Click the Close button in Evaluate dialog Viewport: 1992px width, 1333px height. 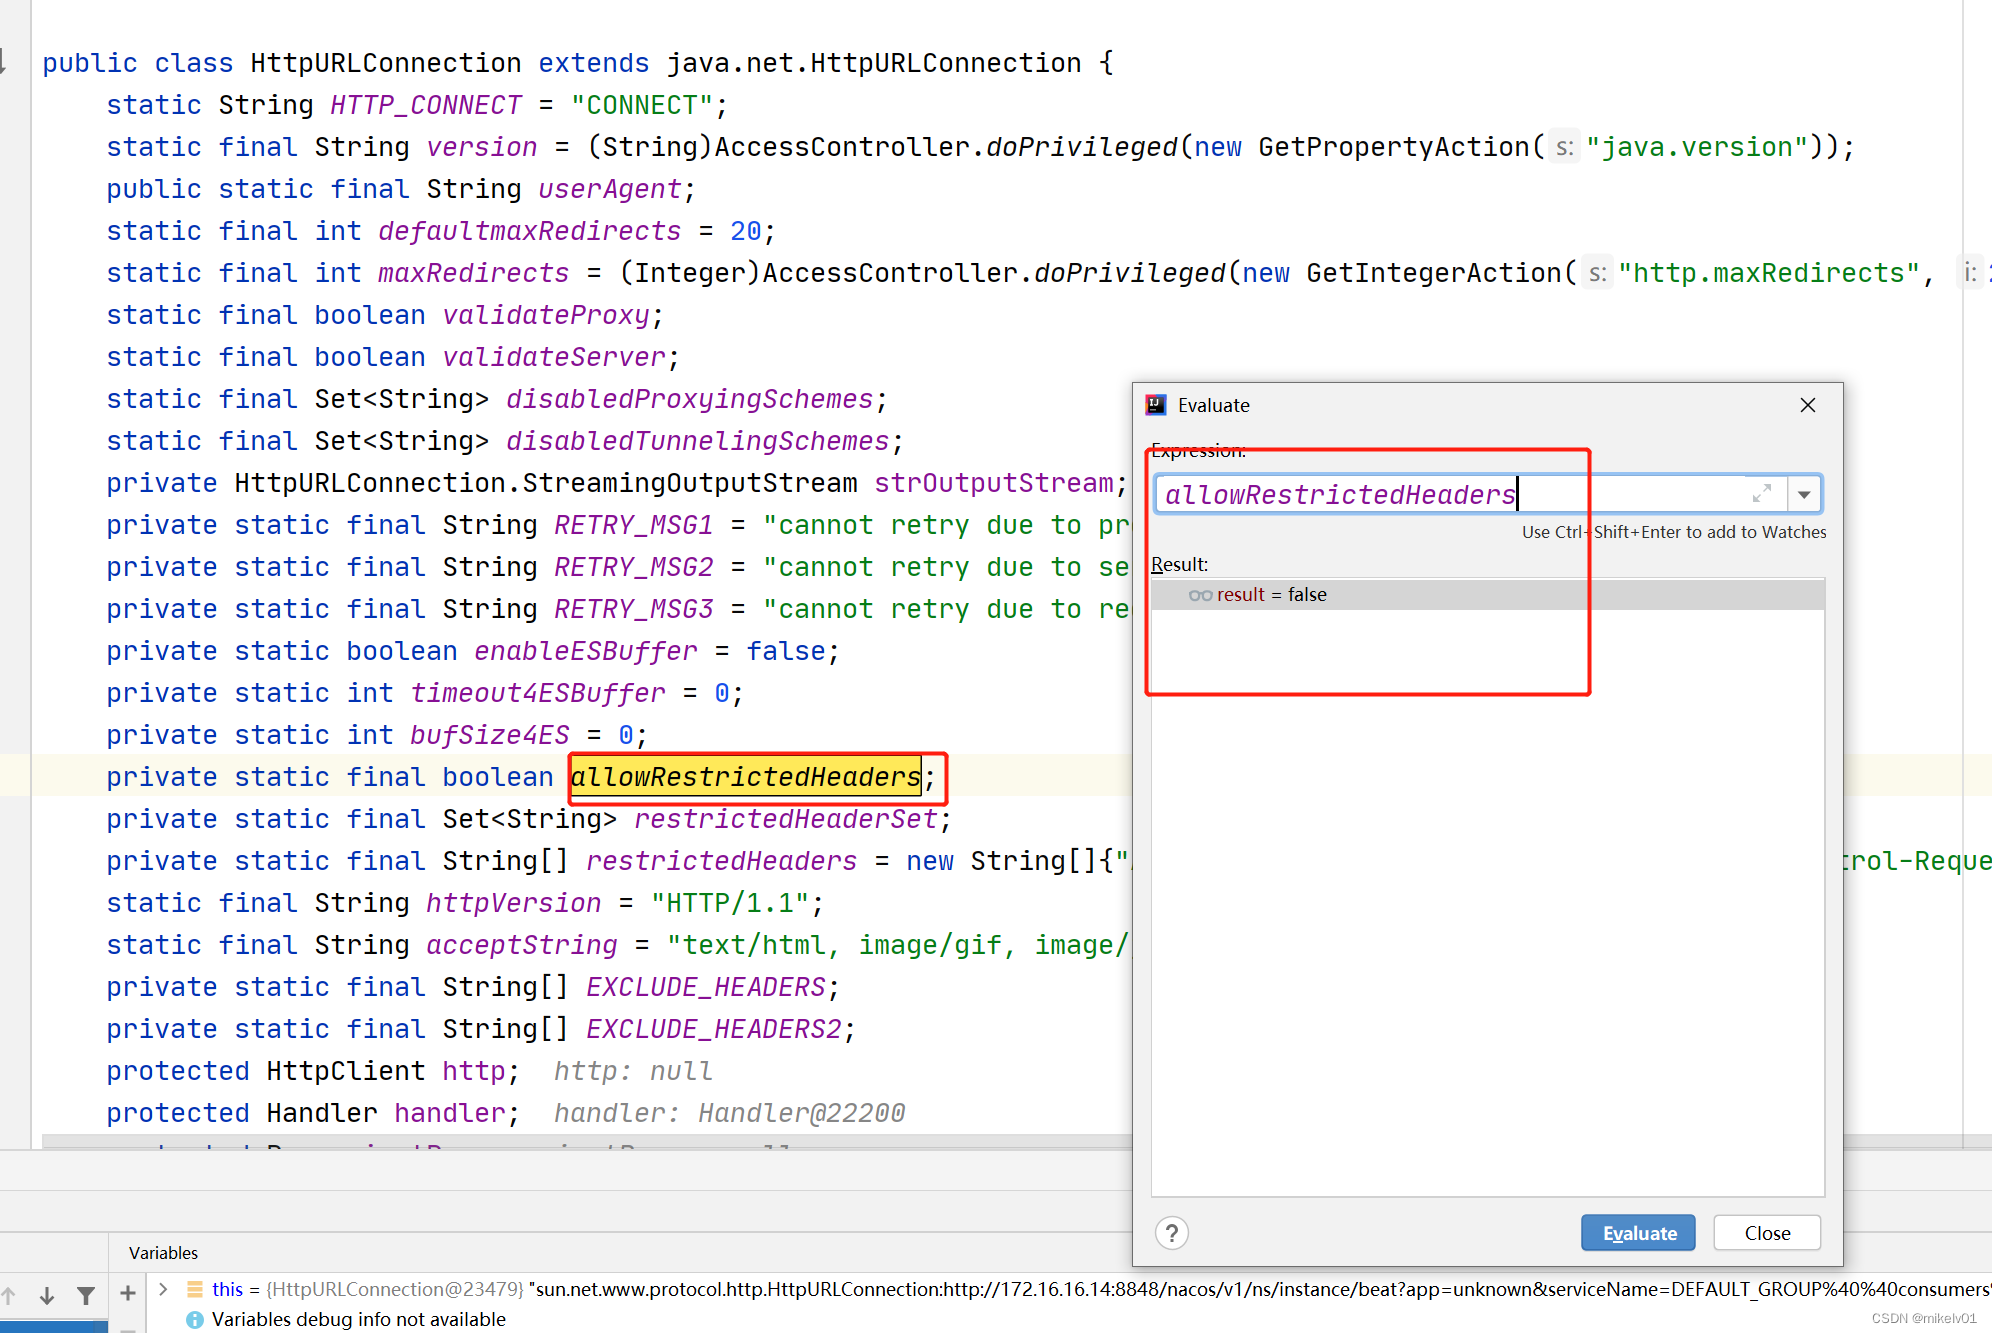(x=1767, y=1233)
